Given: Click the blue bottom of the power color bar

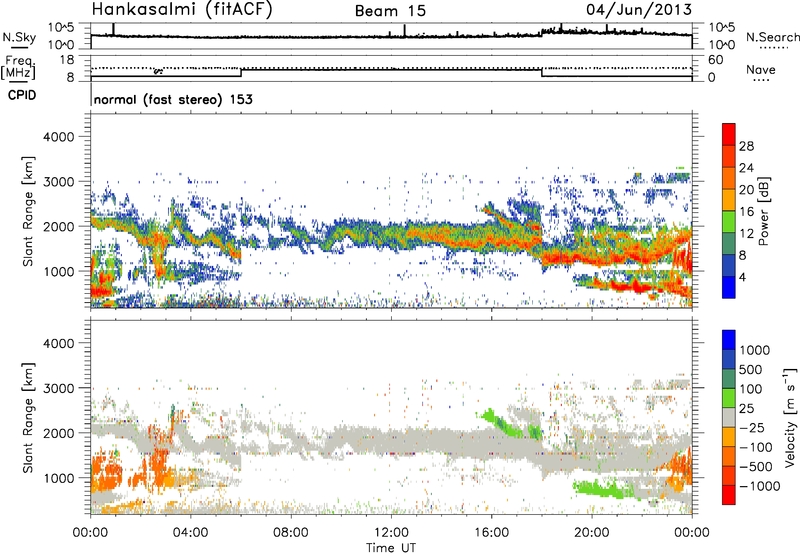Looking at the screenshot, I should [729, 287].
